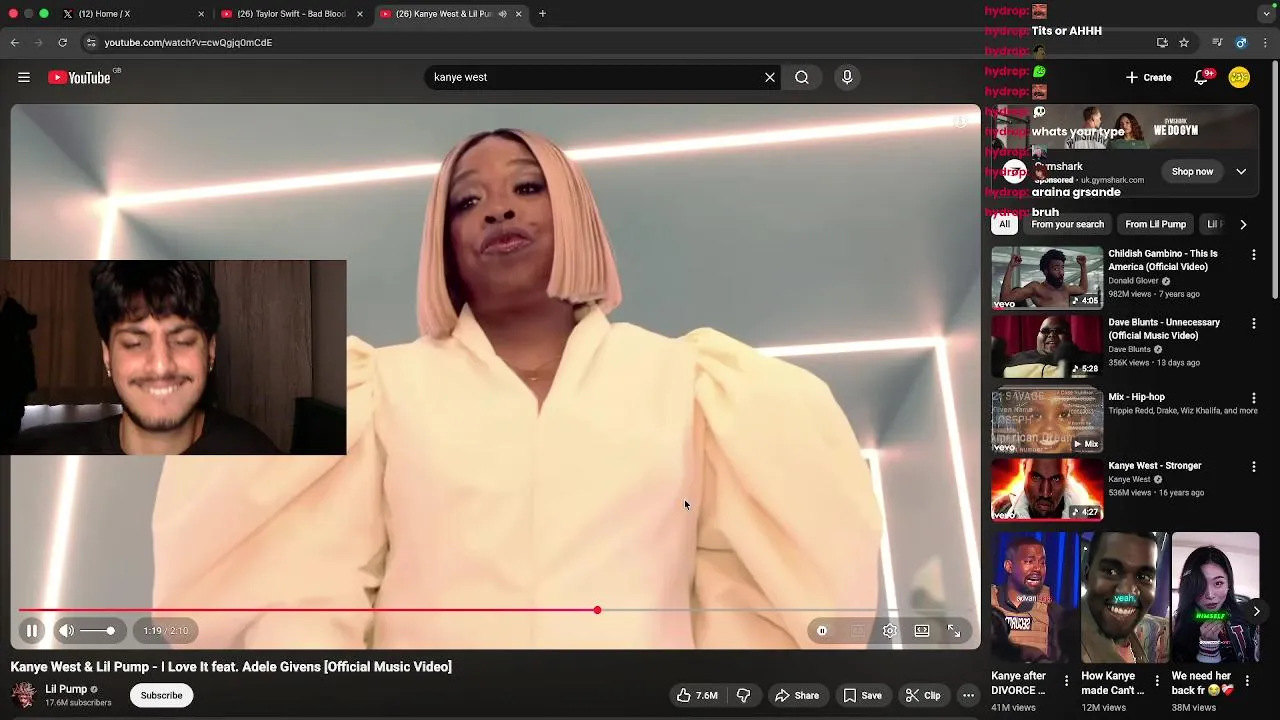Expand the Gymshark ad chevron
This screenshot has width=1280, height=720.
click(x=1241, y=171)
